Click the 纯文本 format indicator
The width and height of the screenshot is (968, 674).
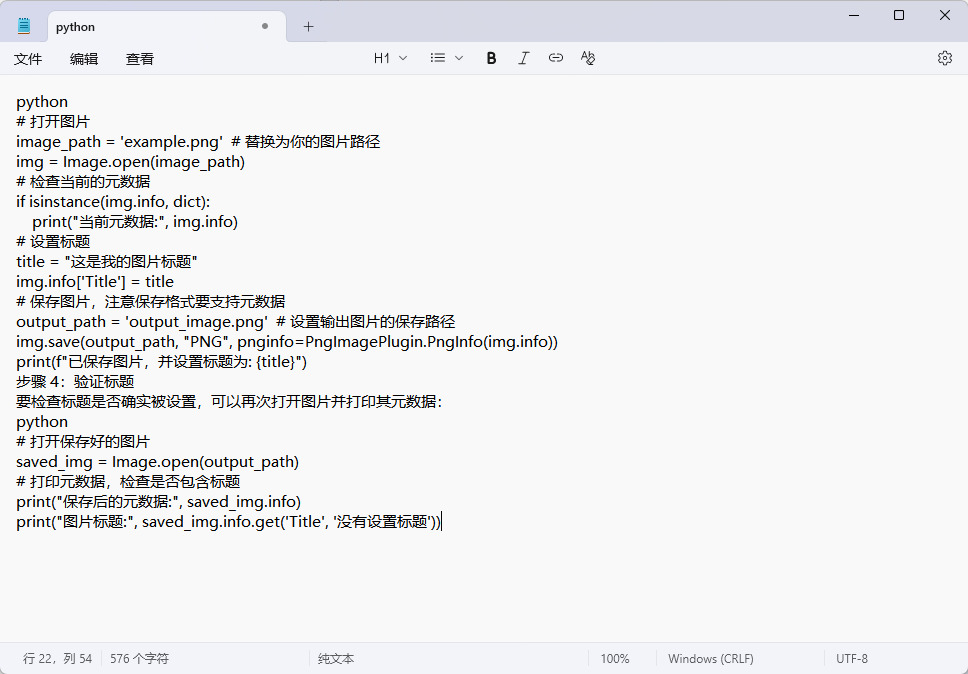pos(336,659)
